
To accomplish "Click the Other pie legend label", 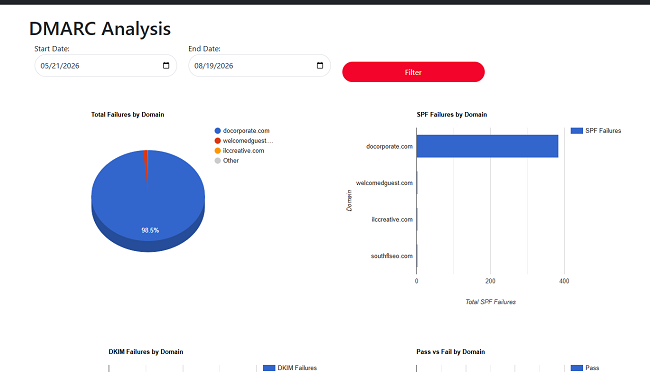I will pyautogui.click(x=231, y=160).
